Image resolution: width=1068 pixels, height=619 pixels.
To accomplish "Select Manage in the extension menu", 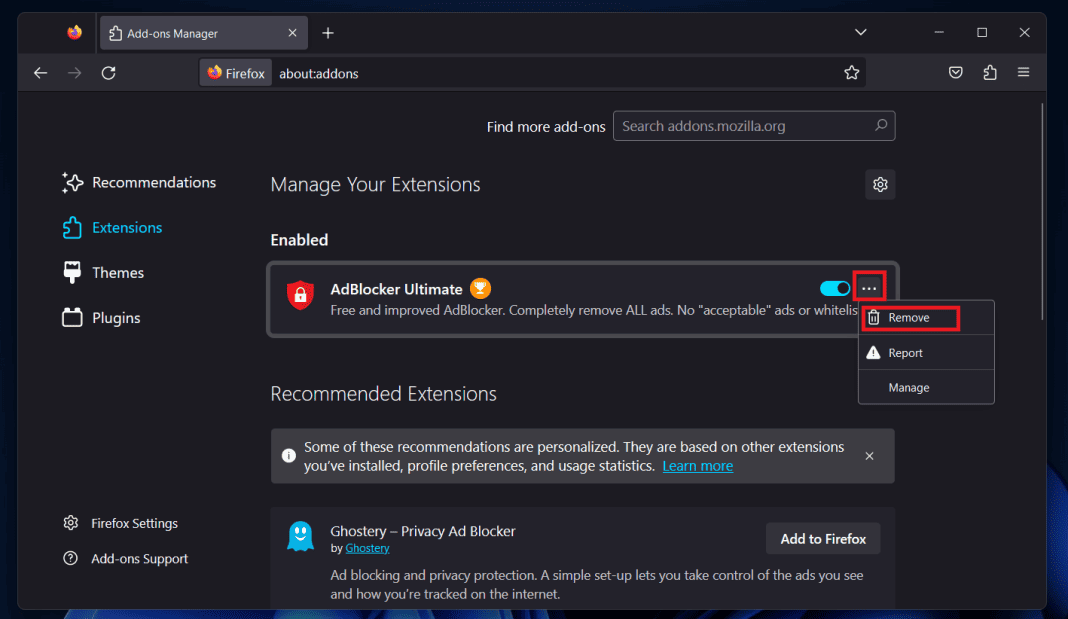I will (909, 388).
